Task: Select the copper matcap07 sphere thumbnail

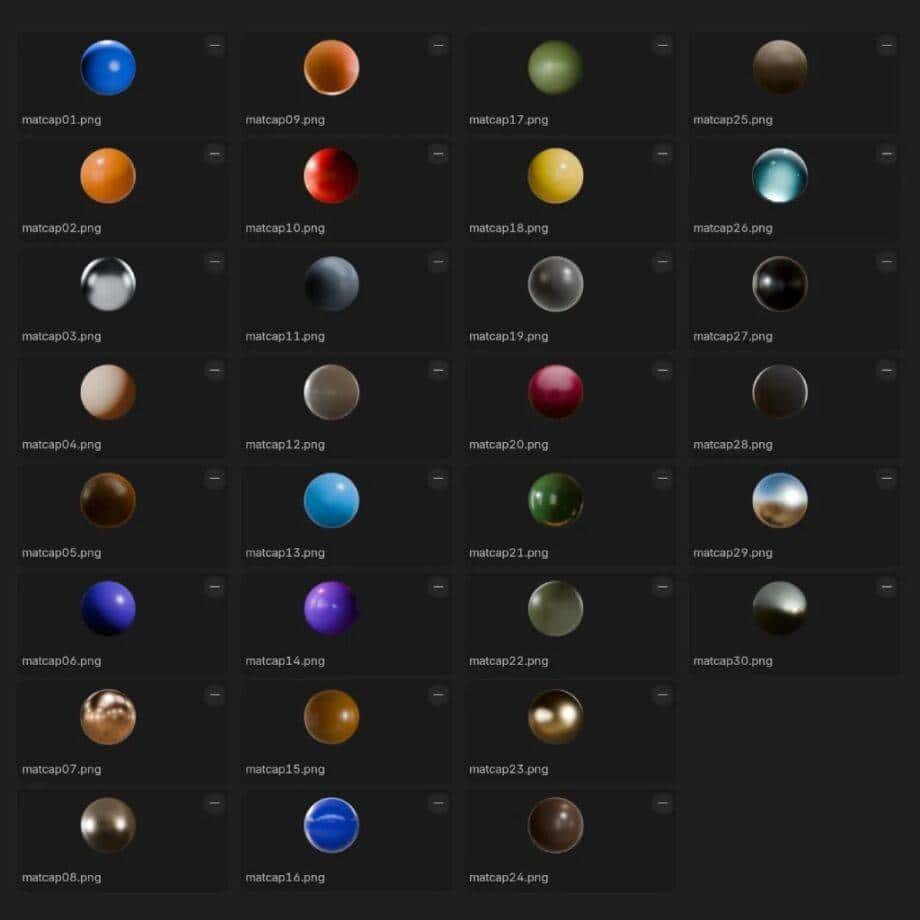Action: click(108, 717)
